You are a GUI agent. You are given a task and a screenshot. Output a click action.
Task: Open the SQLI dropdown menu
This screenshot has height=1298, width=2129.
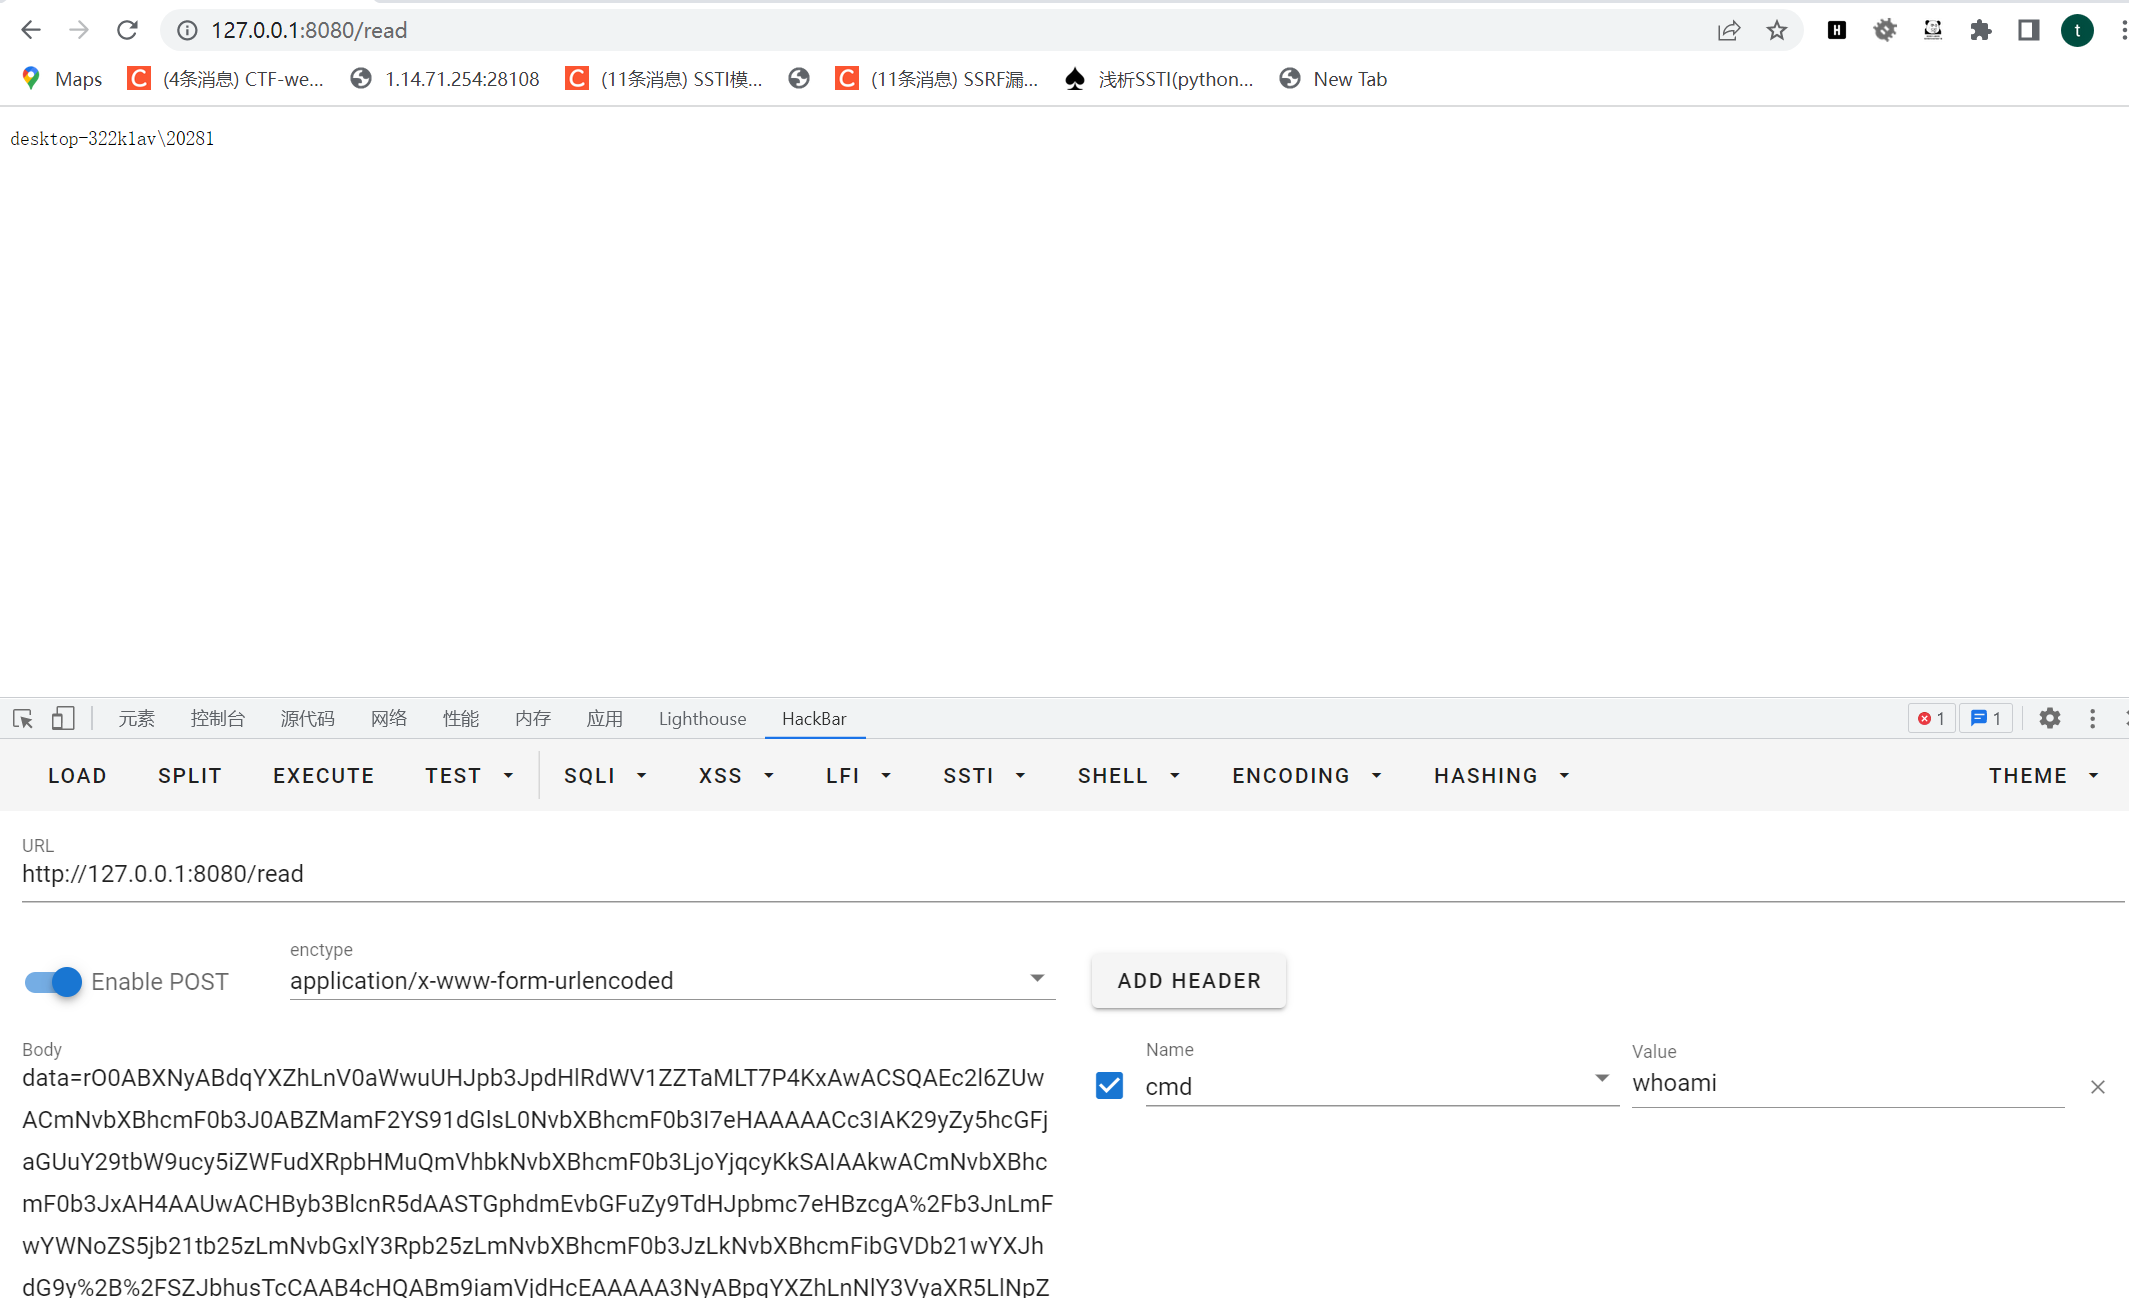pyautogui.click(x=605, y=776)
